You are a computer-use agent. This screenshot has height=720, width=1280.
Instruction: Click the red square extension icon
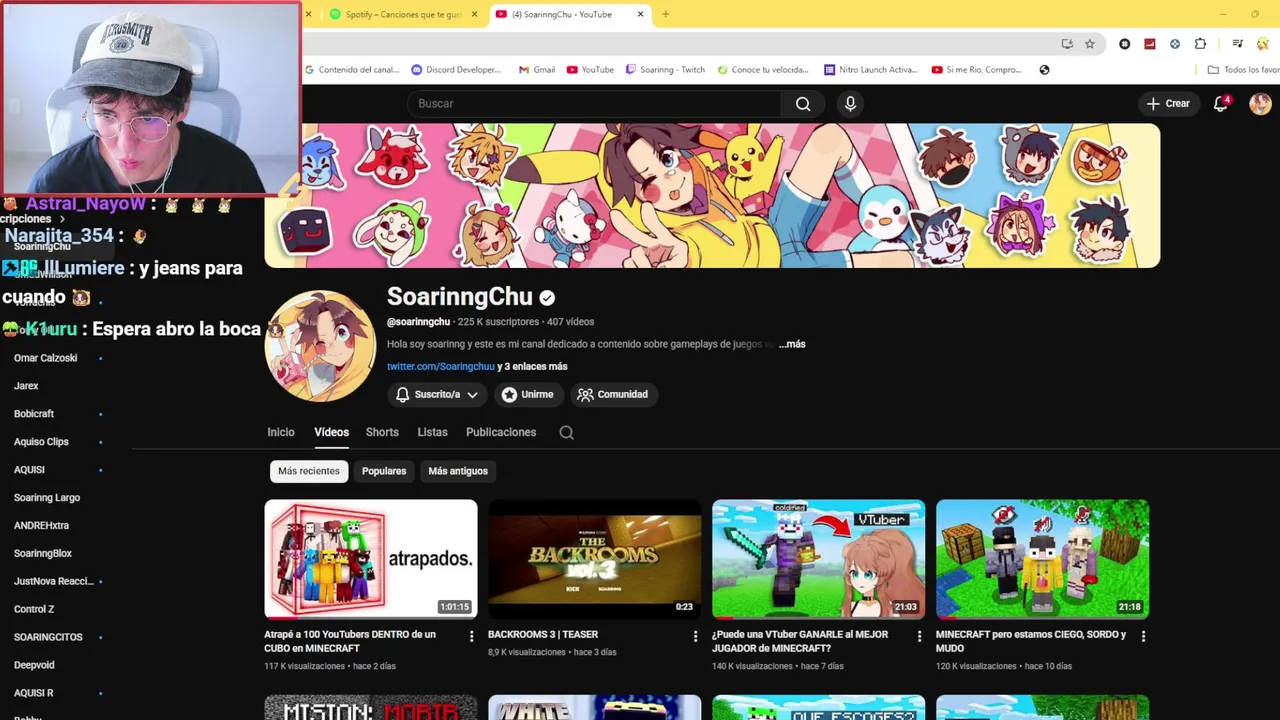click(1150, 44)
